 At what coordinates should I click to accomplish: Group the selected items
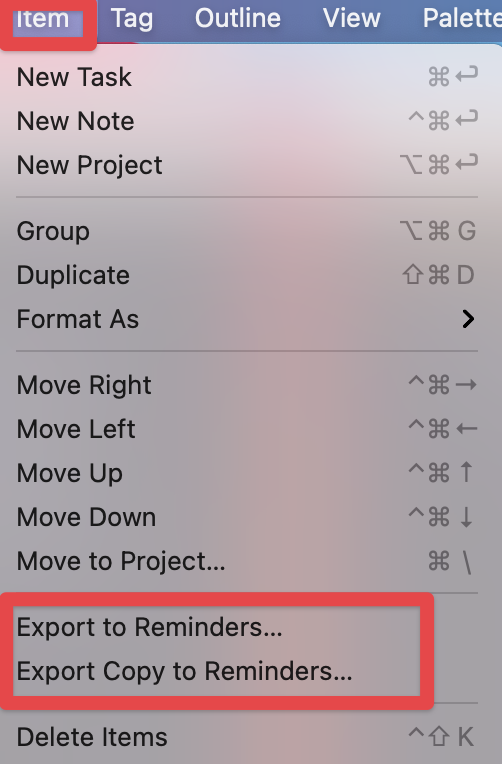point(247,231)
